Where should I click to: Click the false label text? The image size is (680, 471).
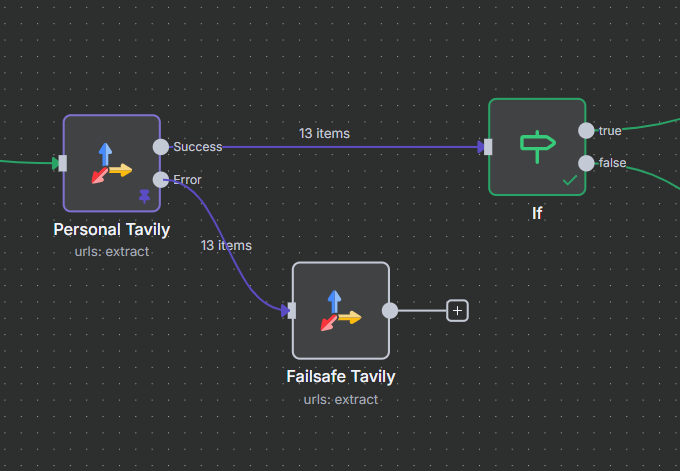(612, 163)
